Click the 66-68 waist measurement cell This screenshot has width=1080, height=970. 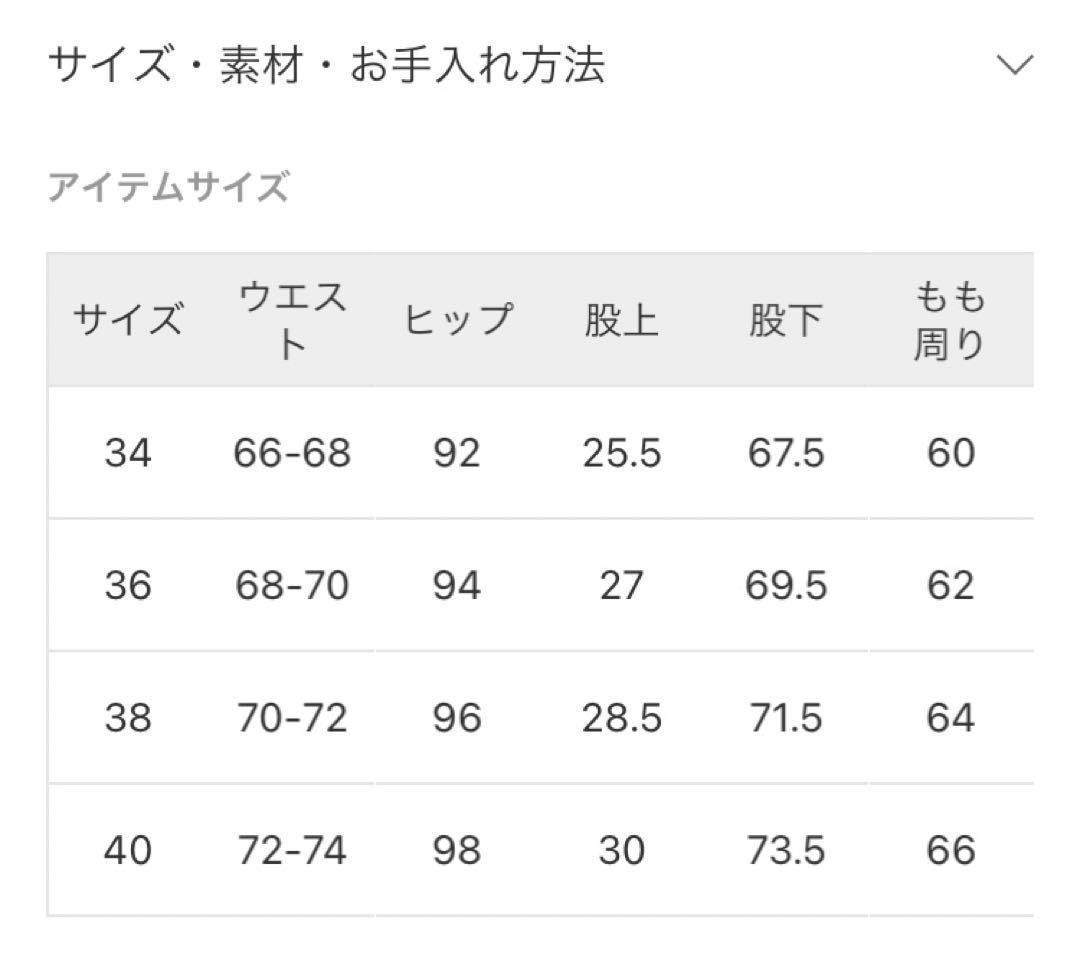click(x=289, y=452)
